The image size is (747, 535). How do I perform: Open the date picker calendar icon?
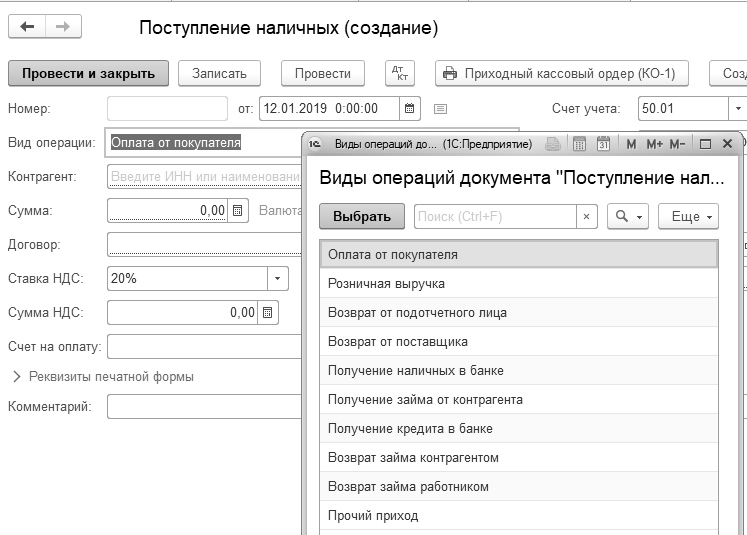[409, 108]
